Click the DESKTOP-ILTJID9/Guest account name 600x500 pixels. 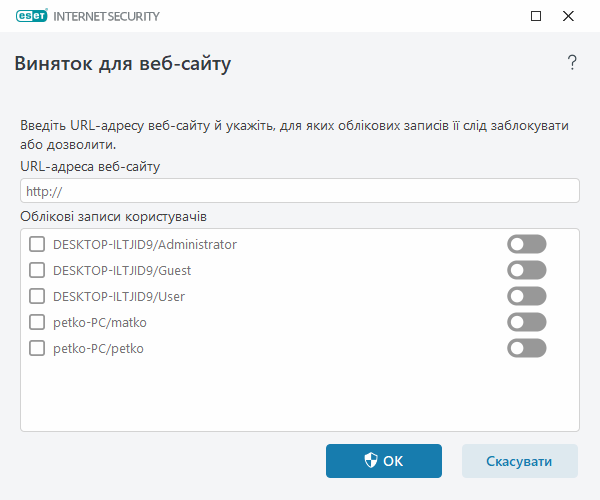click(122, 270)
